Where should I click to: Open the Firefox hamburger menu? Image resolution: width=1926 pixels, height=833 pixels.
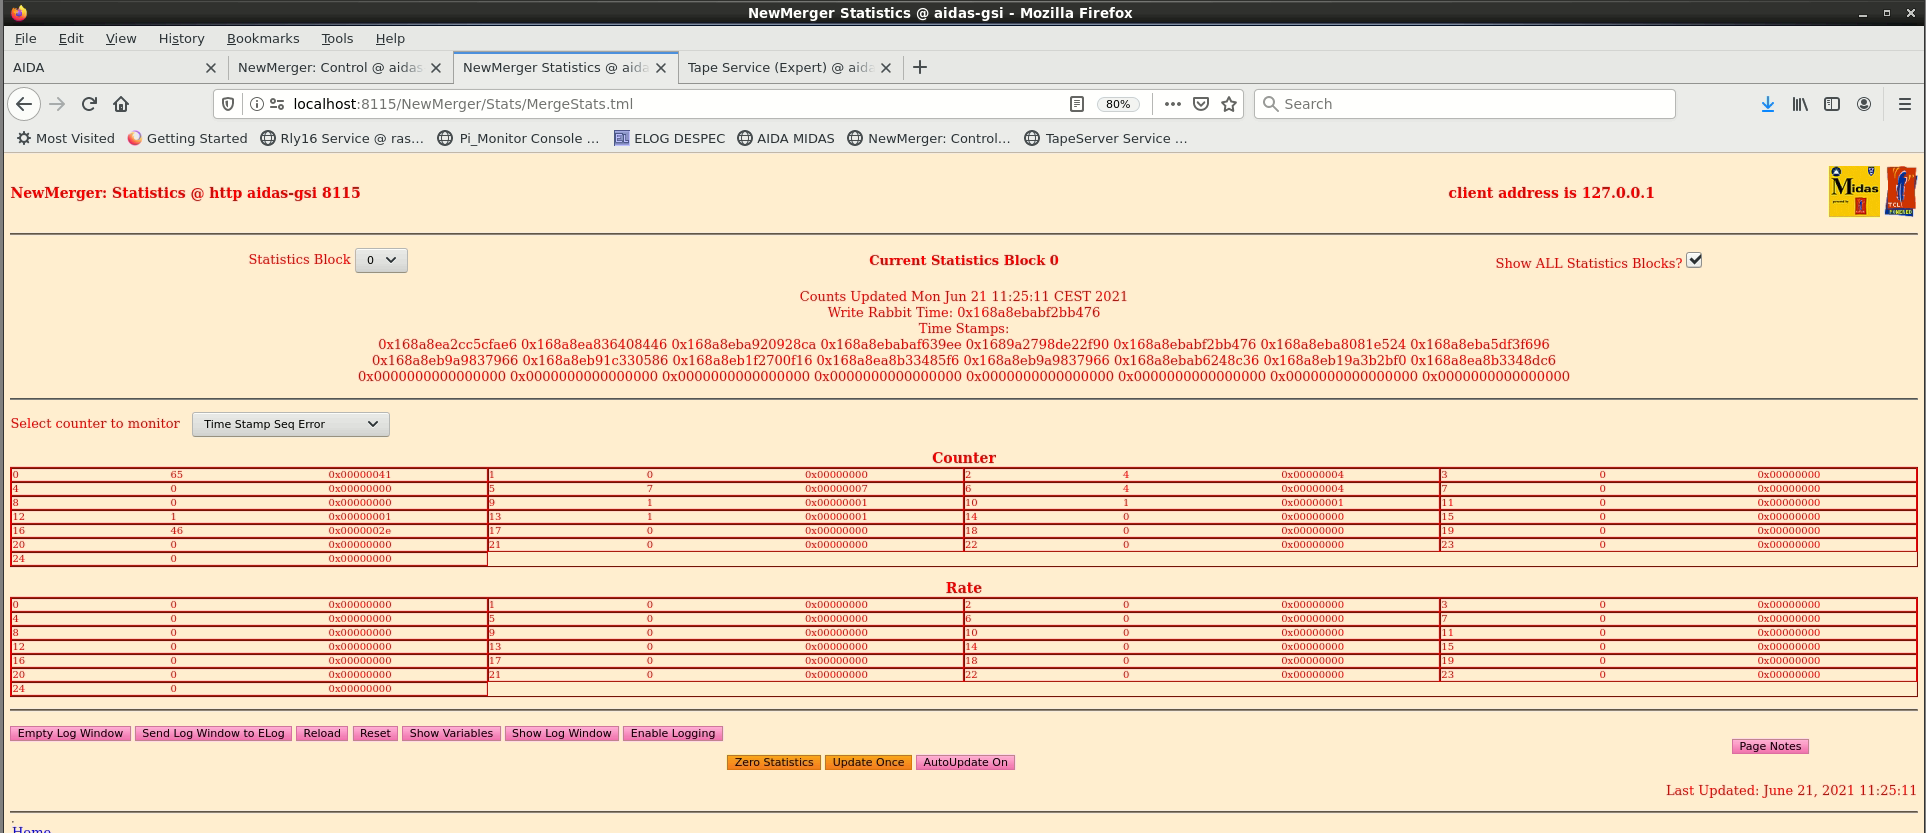pyautogui.click(x=1904, y=104)
